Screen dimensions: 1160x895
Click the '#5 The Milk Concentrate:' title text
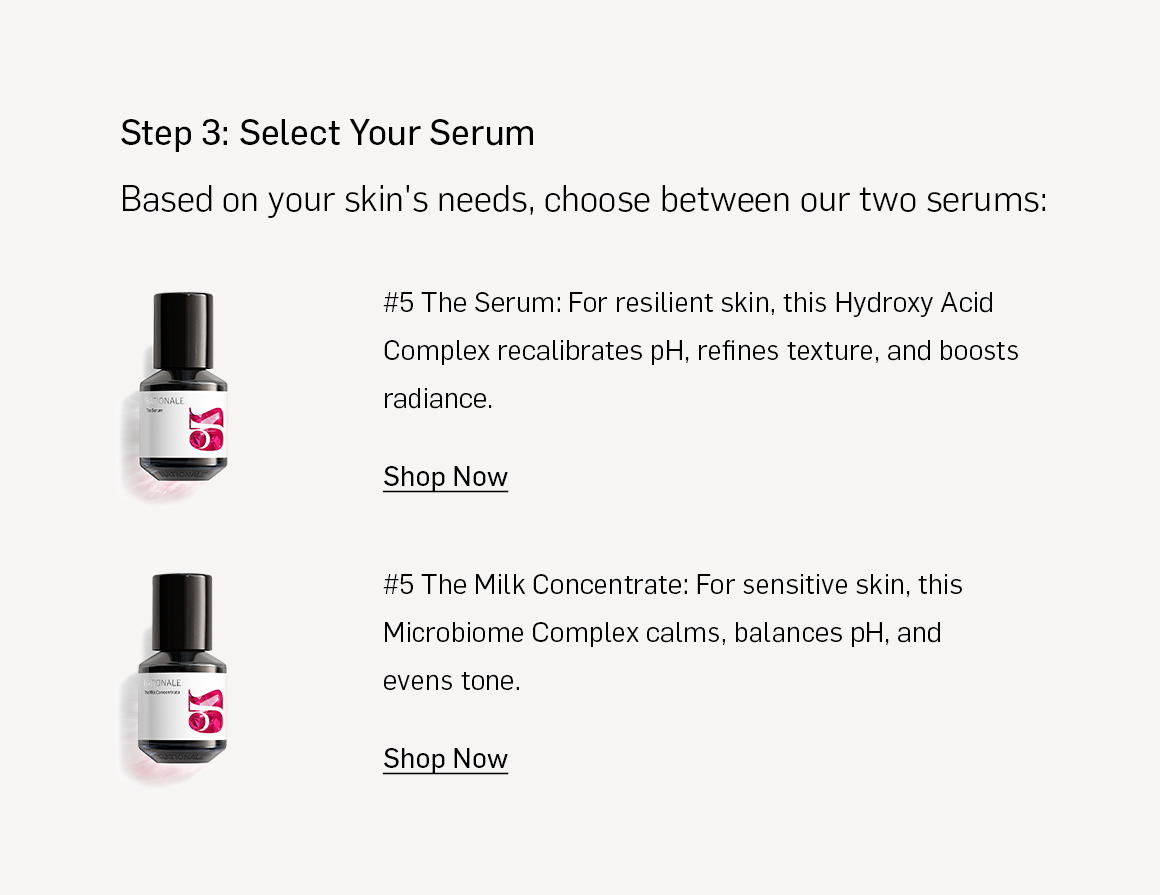[x=536, y=584]
